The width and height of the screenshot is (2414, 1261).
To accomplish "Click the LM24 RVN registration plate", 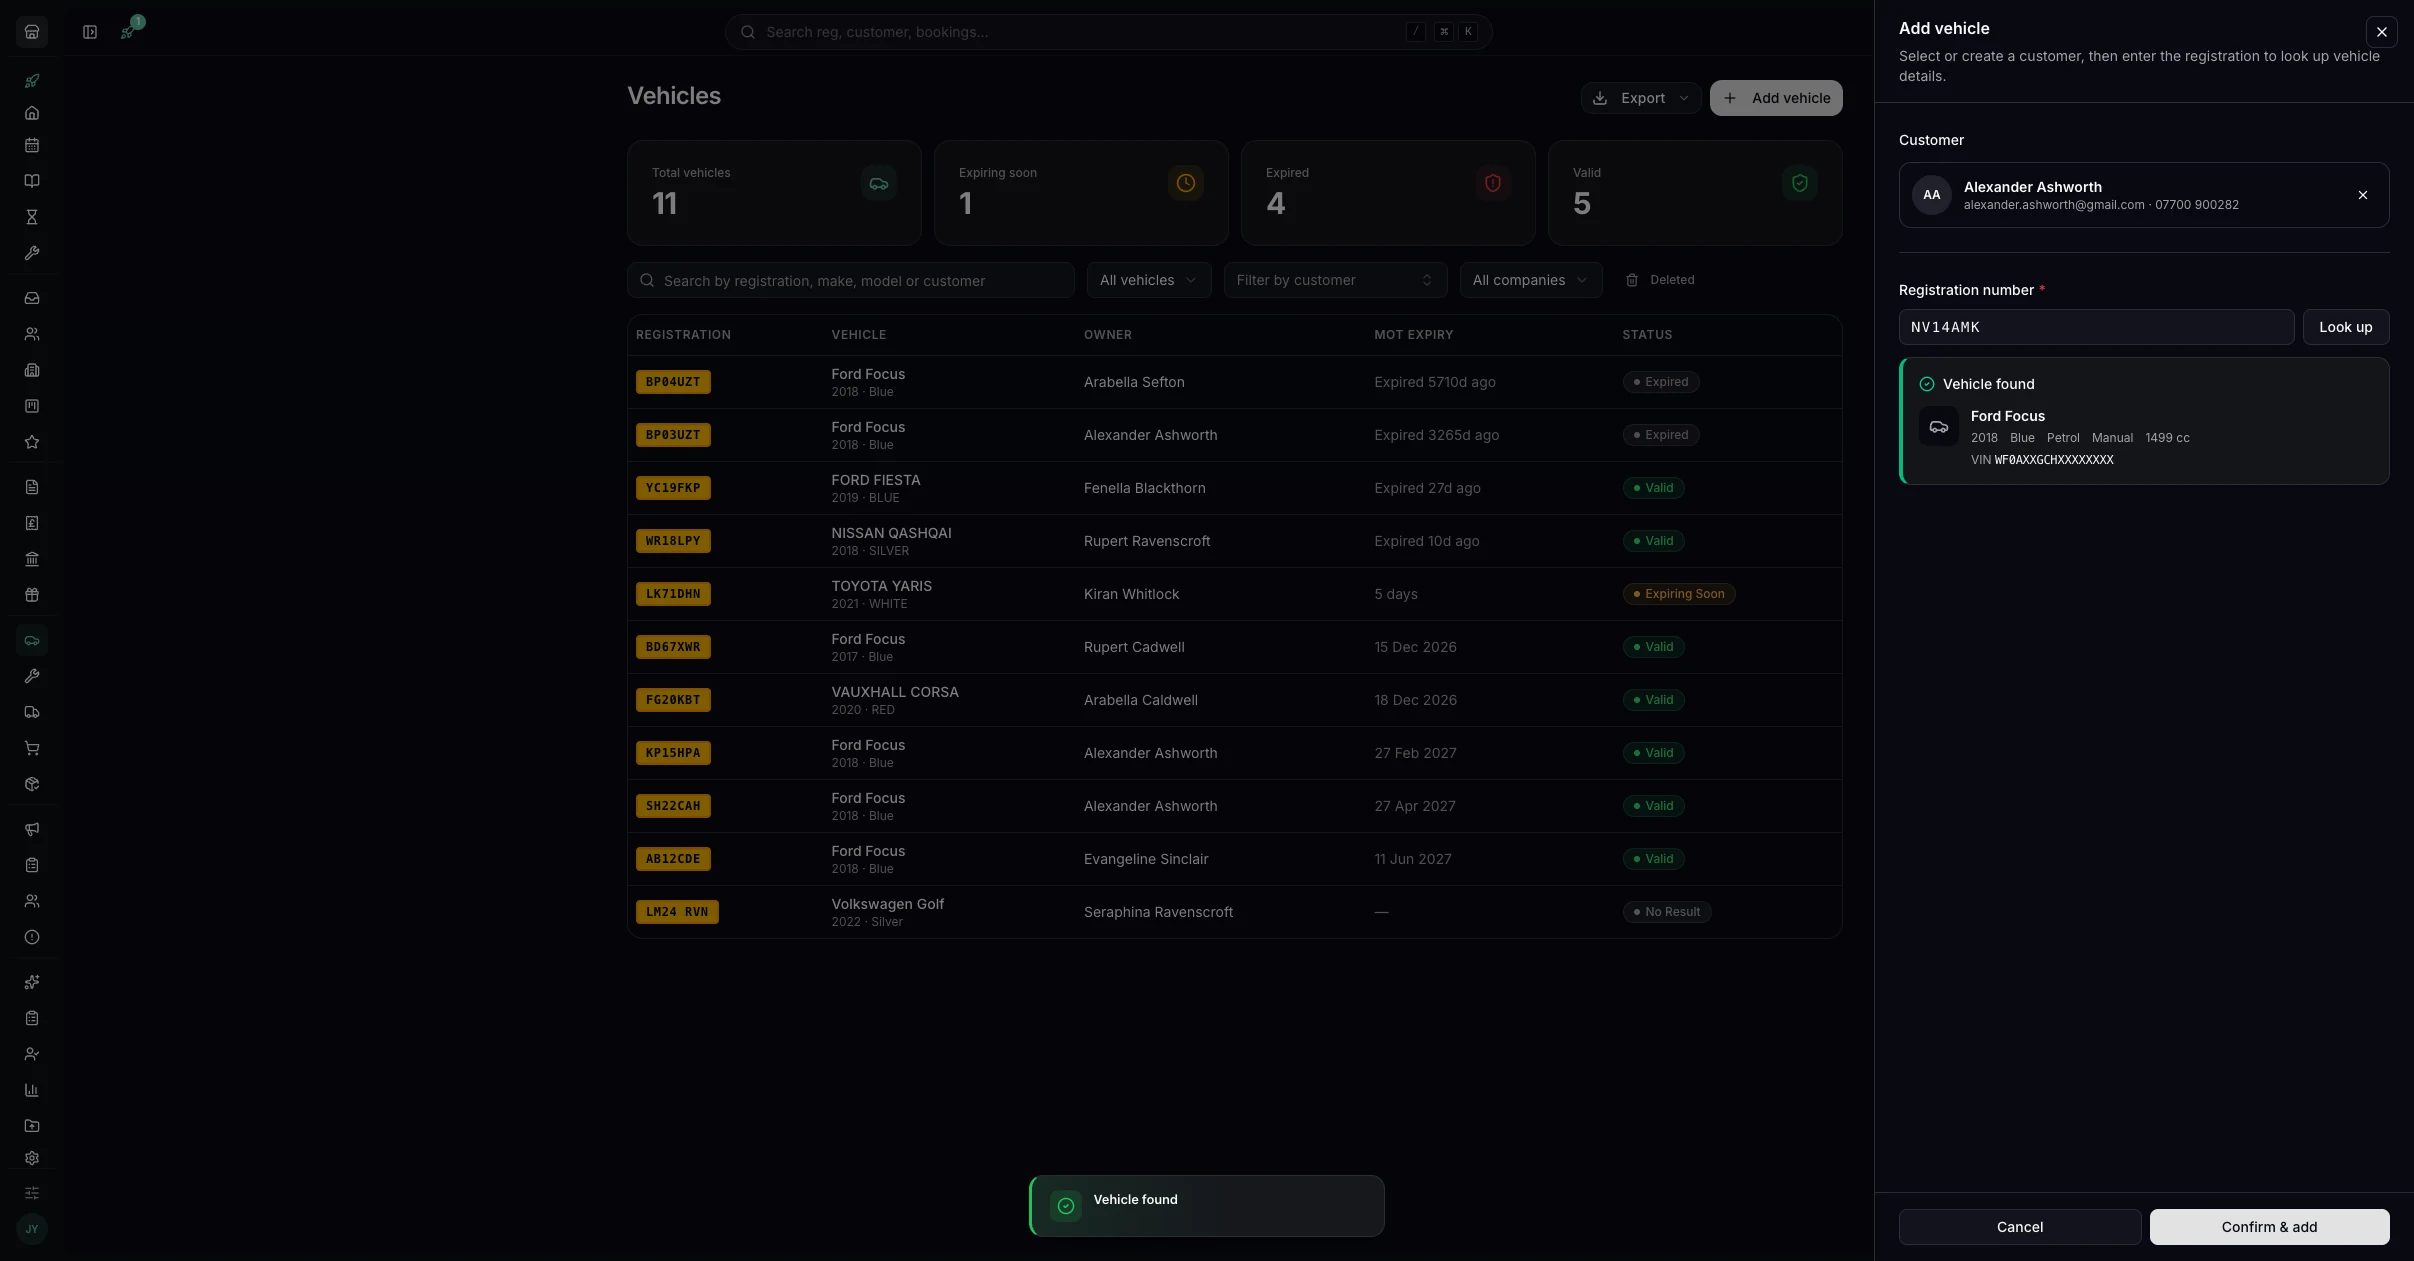I will tap(677, 912).
